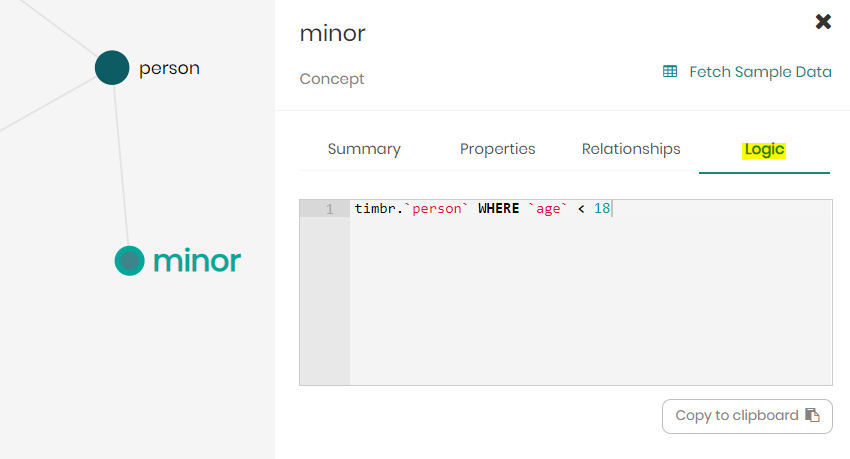Click the clipboard icon in the copy button
Image resolution: width=850 pixels, height=459 pixels.
point(812,416)
